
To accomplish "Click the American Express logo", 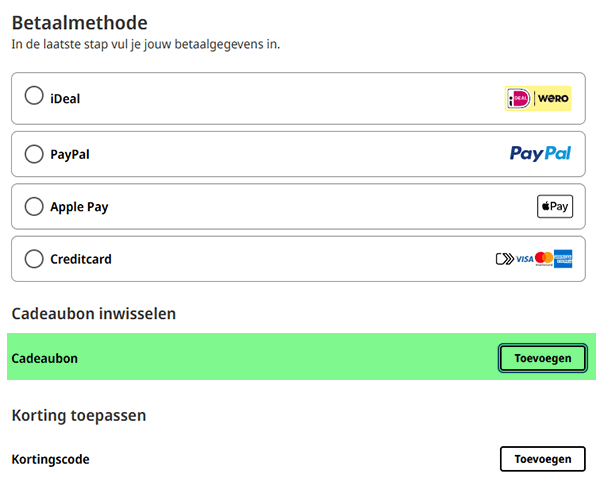I will pyautogui.click(x=562, y=259).
